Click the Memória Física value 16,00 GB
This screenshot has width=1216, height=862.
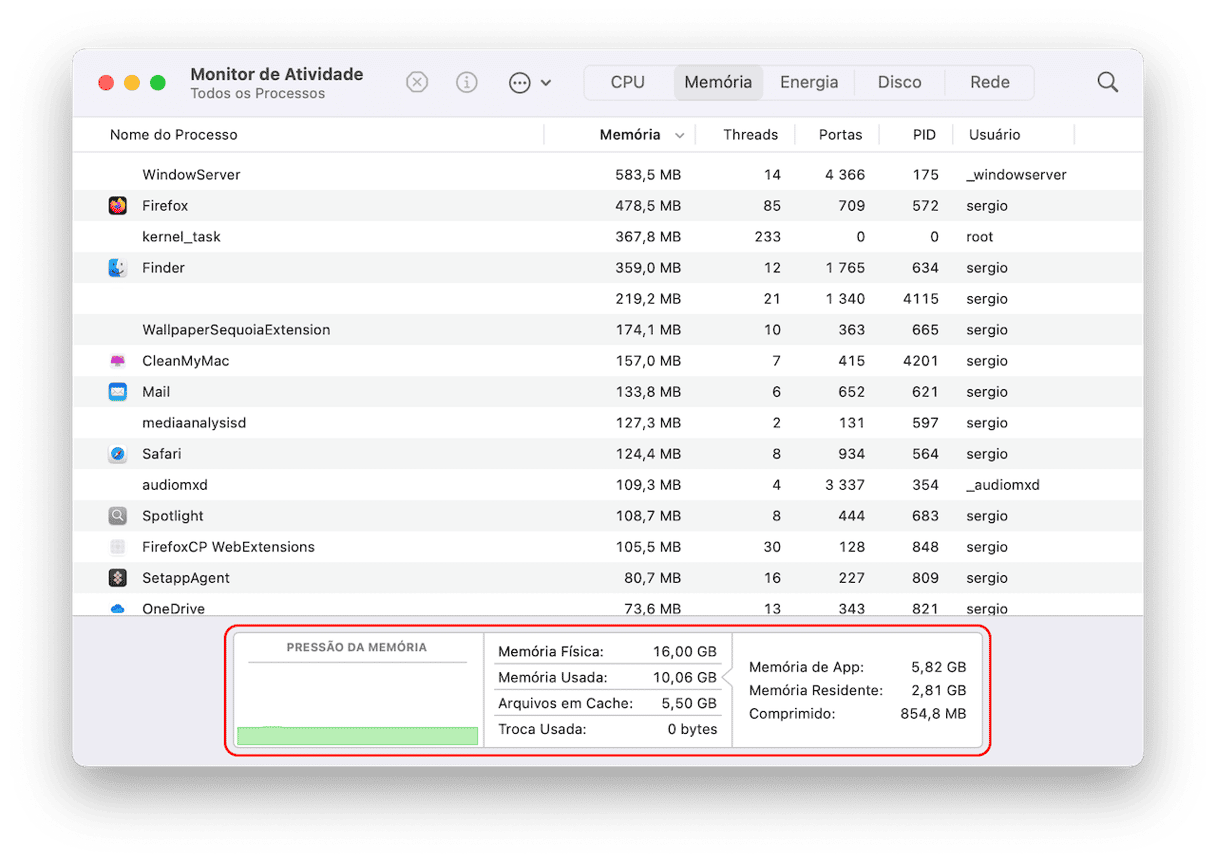click(x=685, y=652)
